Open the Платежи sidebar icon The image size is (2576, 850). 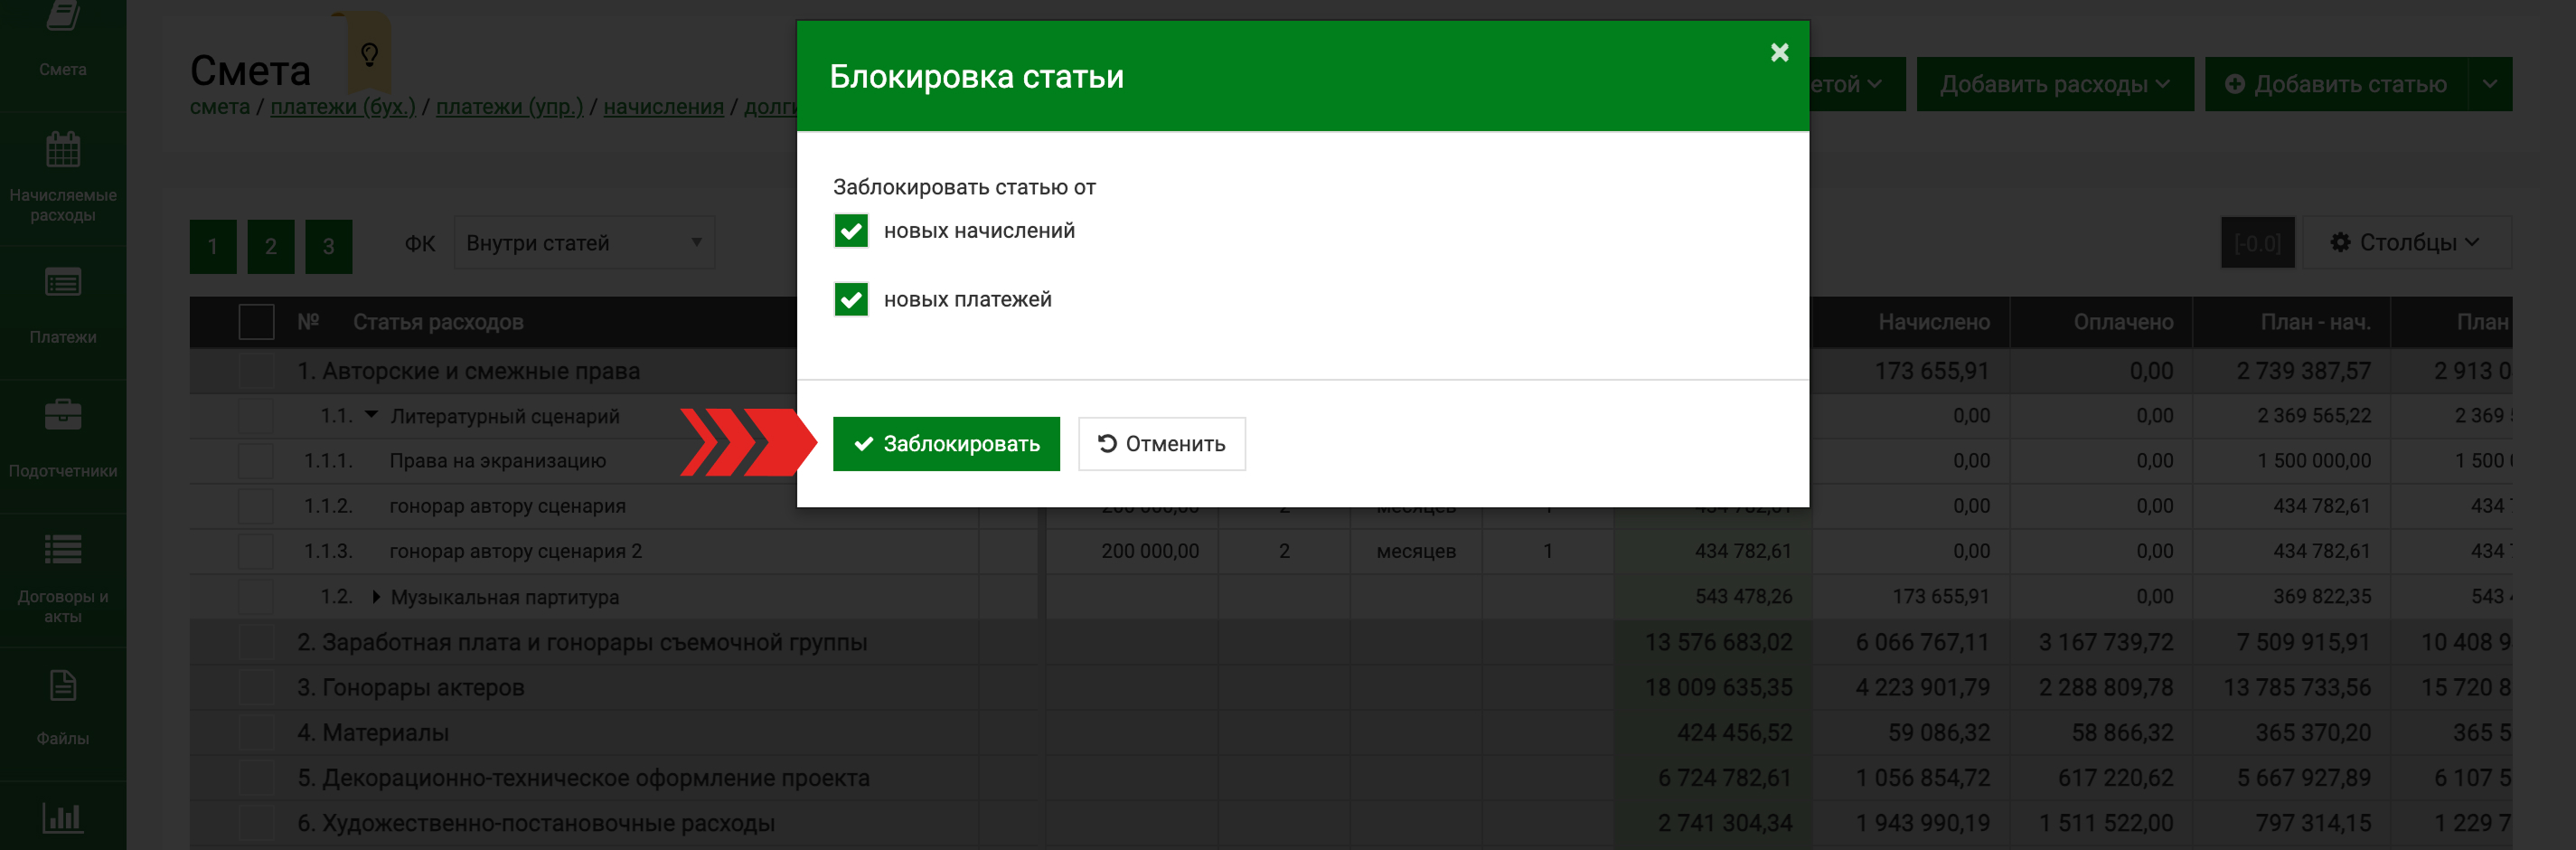pos(63,283)
